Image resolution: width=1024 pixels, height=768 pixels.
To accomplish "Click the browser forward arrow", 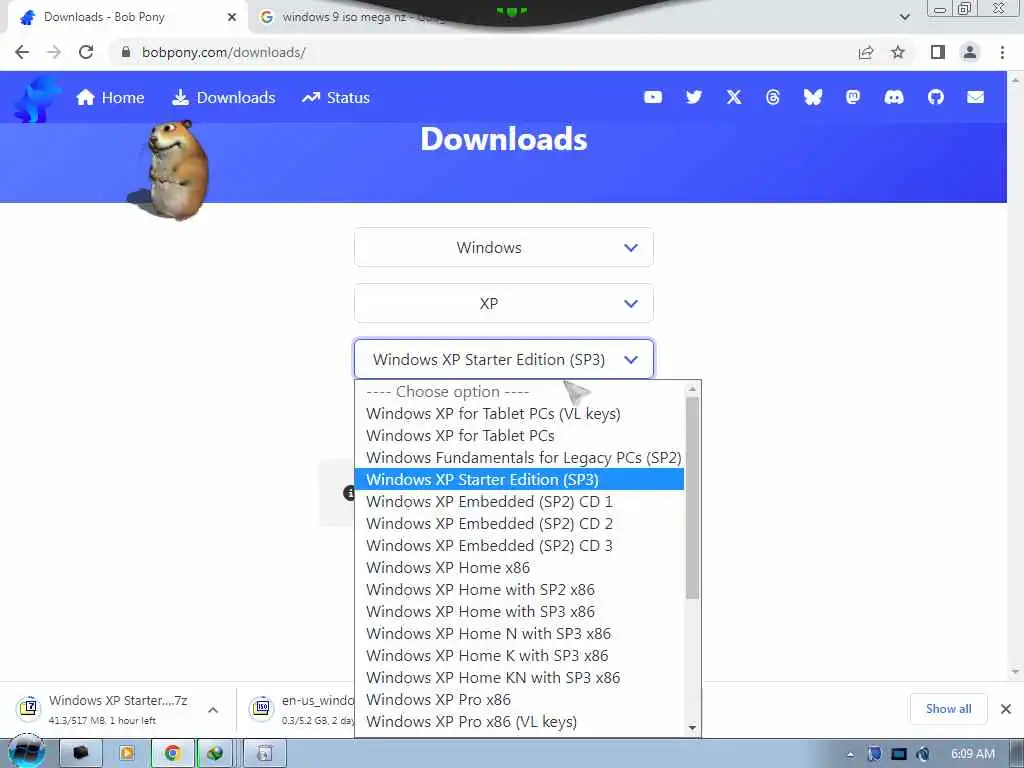I will [54, 52].
